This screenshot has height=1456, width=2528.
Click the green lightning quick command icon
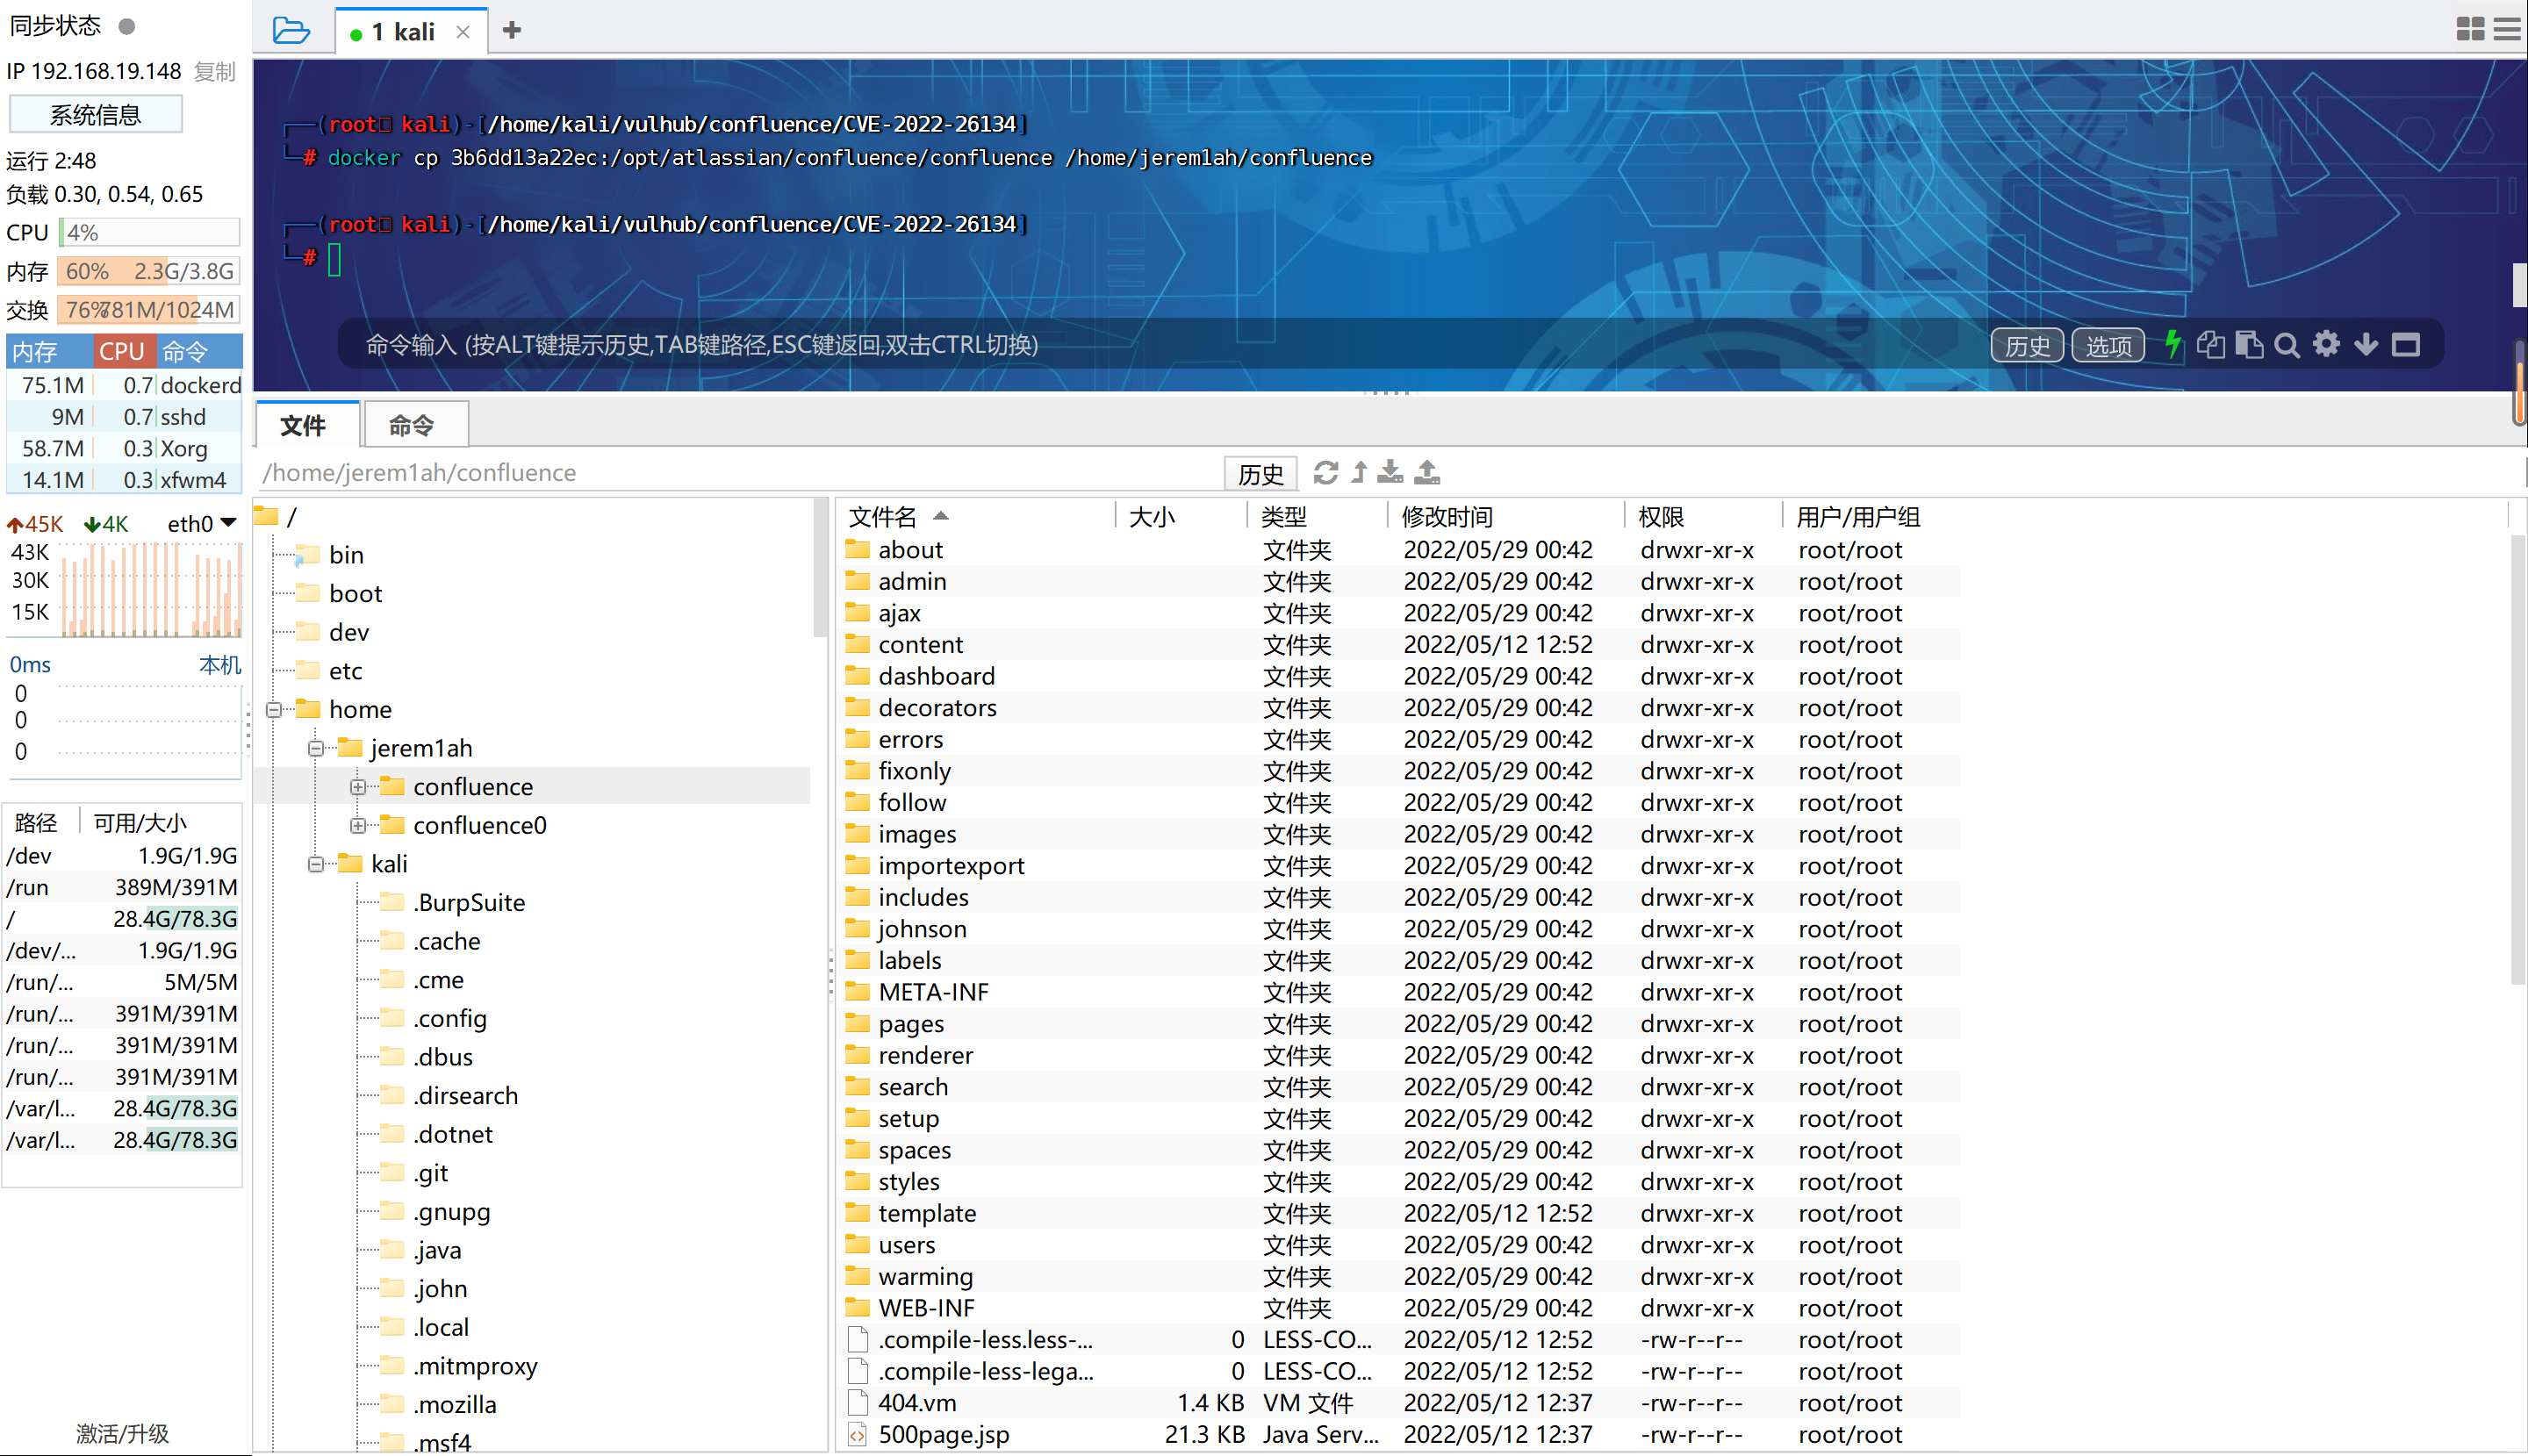tap(2172, 345)
